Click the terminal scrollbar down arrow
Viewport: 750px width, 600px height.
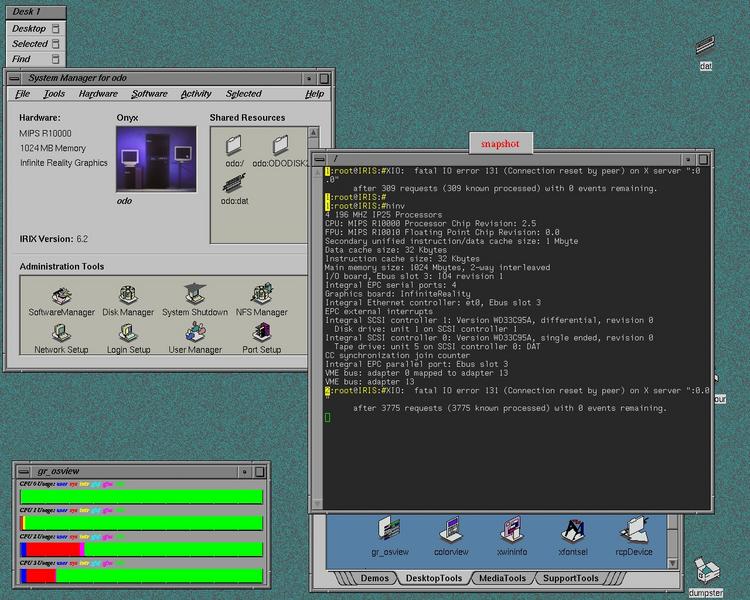pos(318,503)
